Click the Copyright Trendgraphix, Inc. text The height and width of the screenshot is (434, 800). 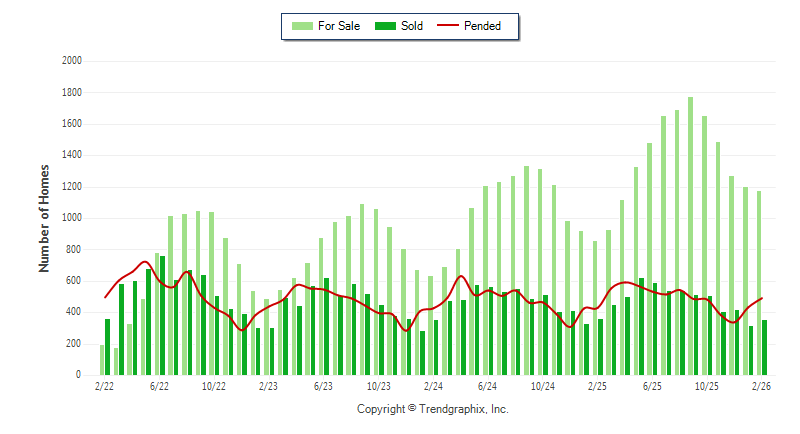pyautogui.click(x=433, y=409)
